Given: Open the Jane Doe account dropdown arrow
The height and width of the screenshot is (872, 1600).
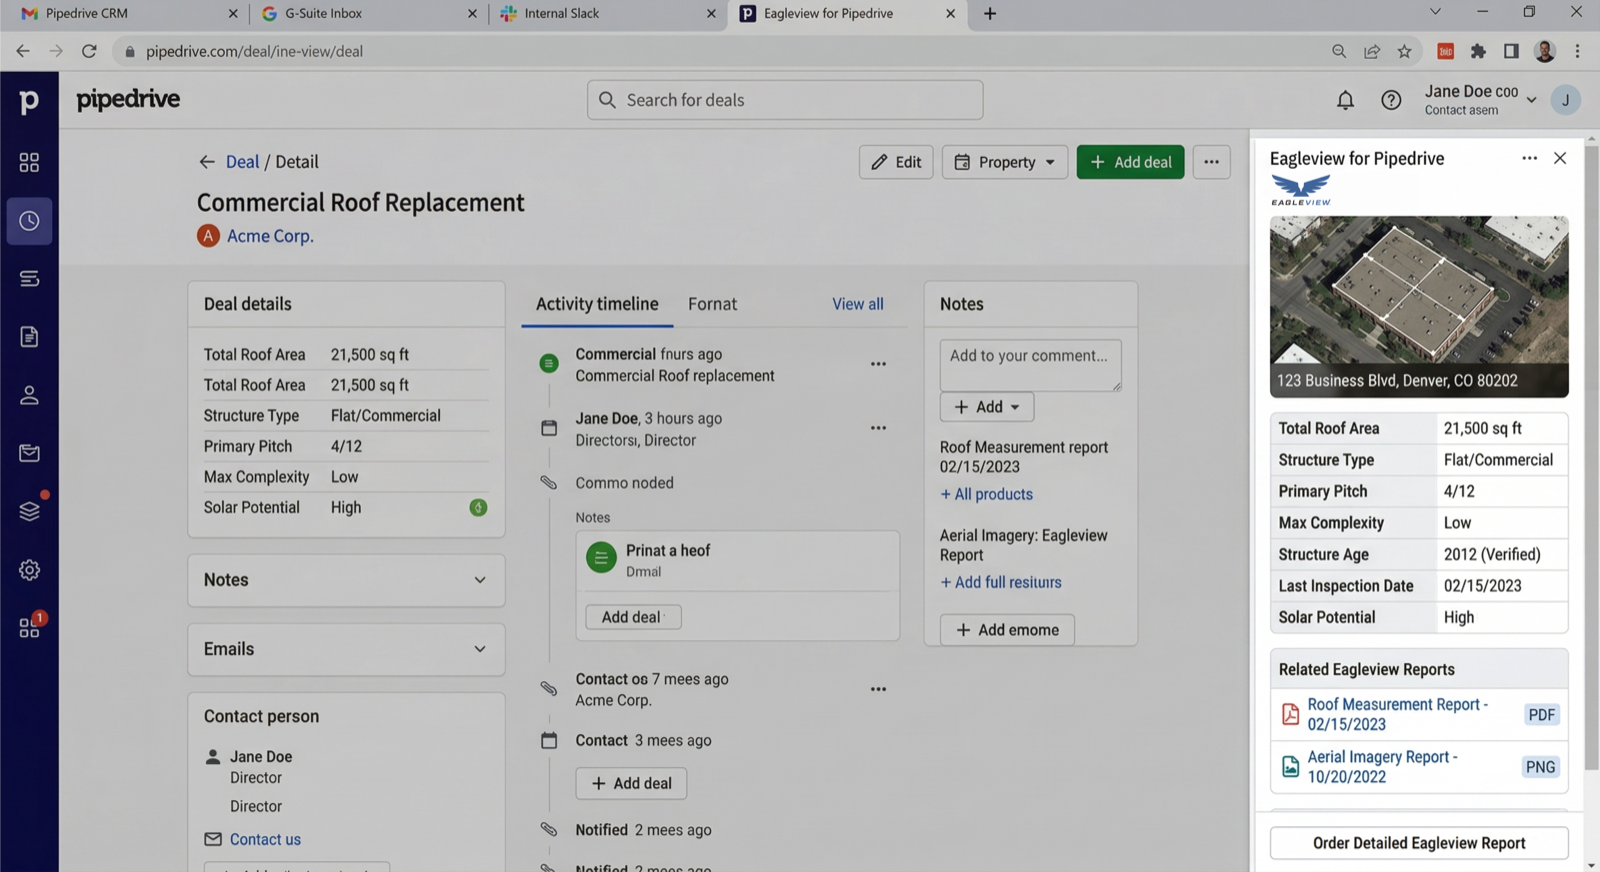Looking at the screenshot, I should tap(1531, 100).
